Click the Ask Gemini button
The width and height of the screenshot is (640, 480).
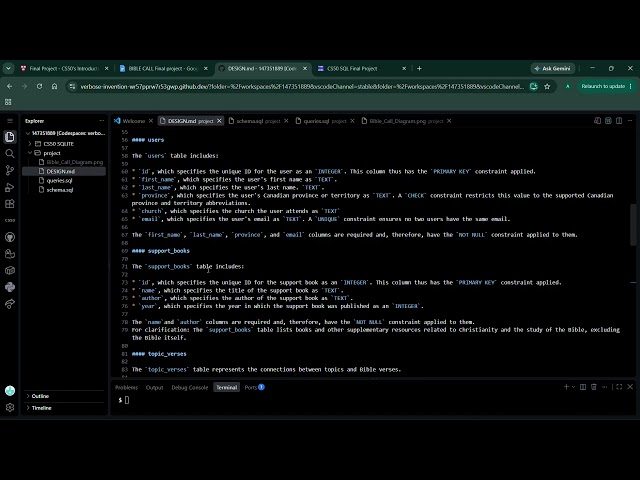click(x=553, y=69)
